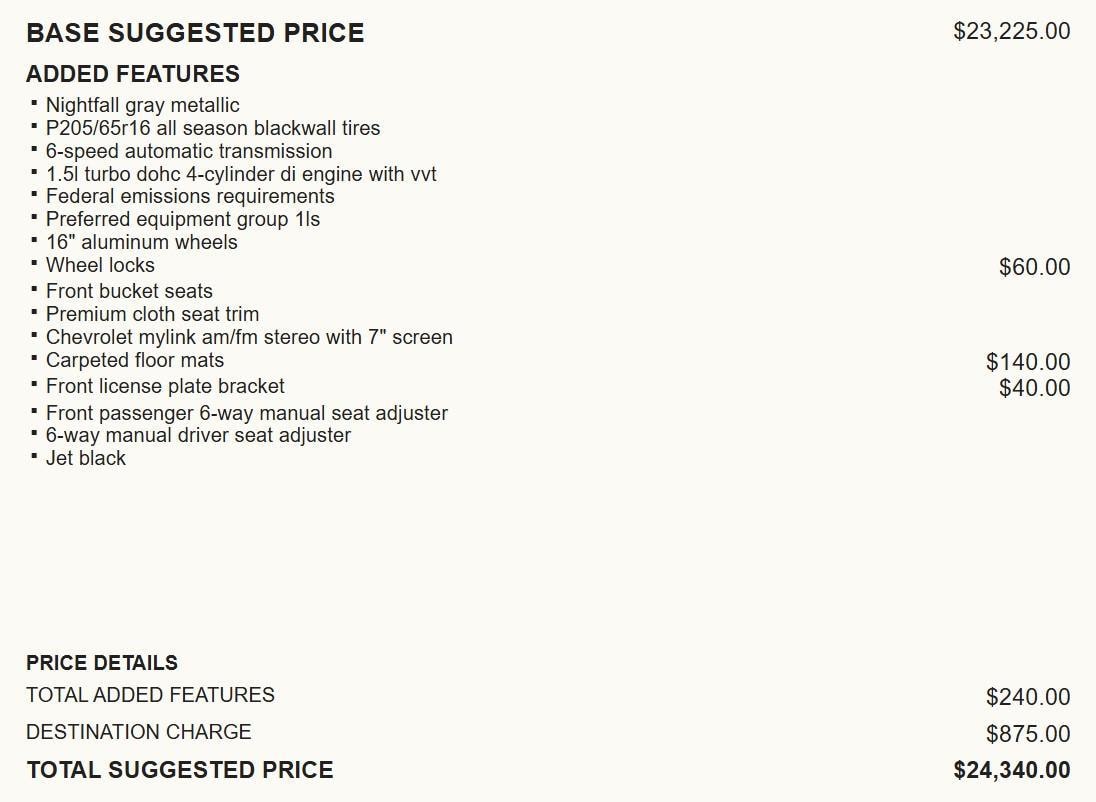Select the $140.00 floor mats price

point(1027,362)
